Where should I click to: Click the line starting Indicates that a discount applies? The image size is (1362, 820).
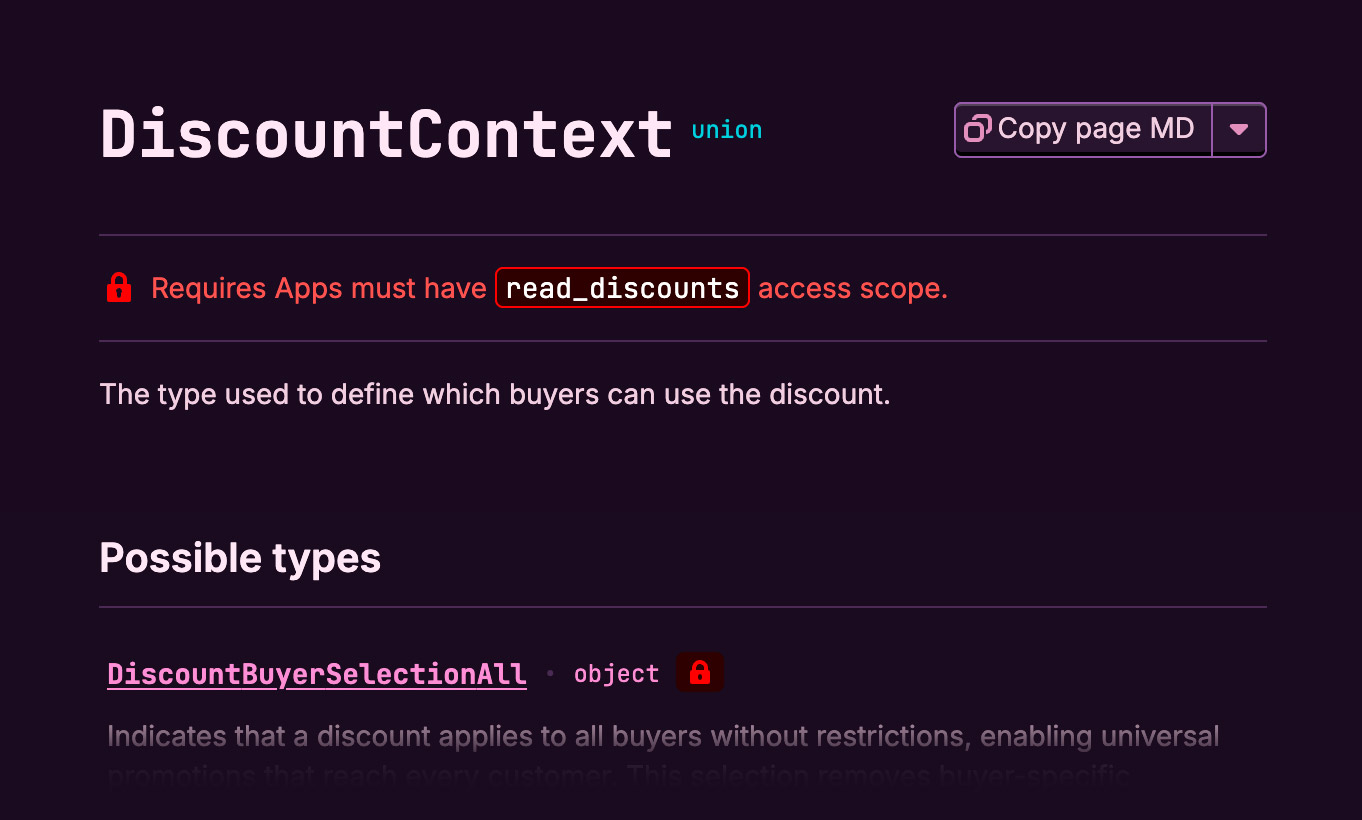(662, 737)
